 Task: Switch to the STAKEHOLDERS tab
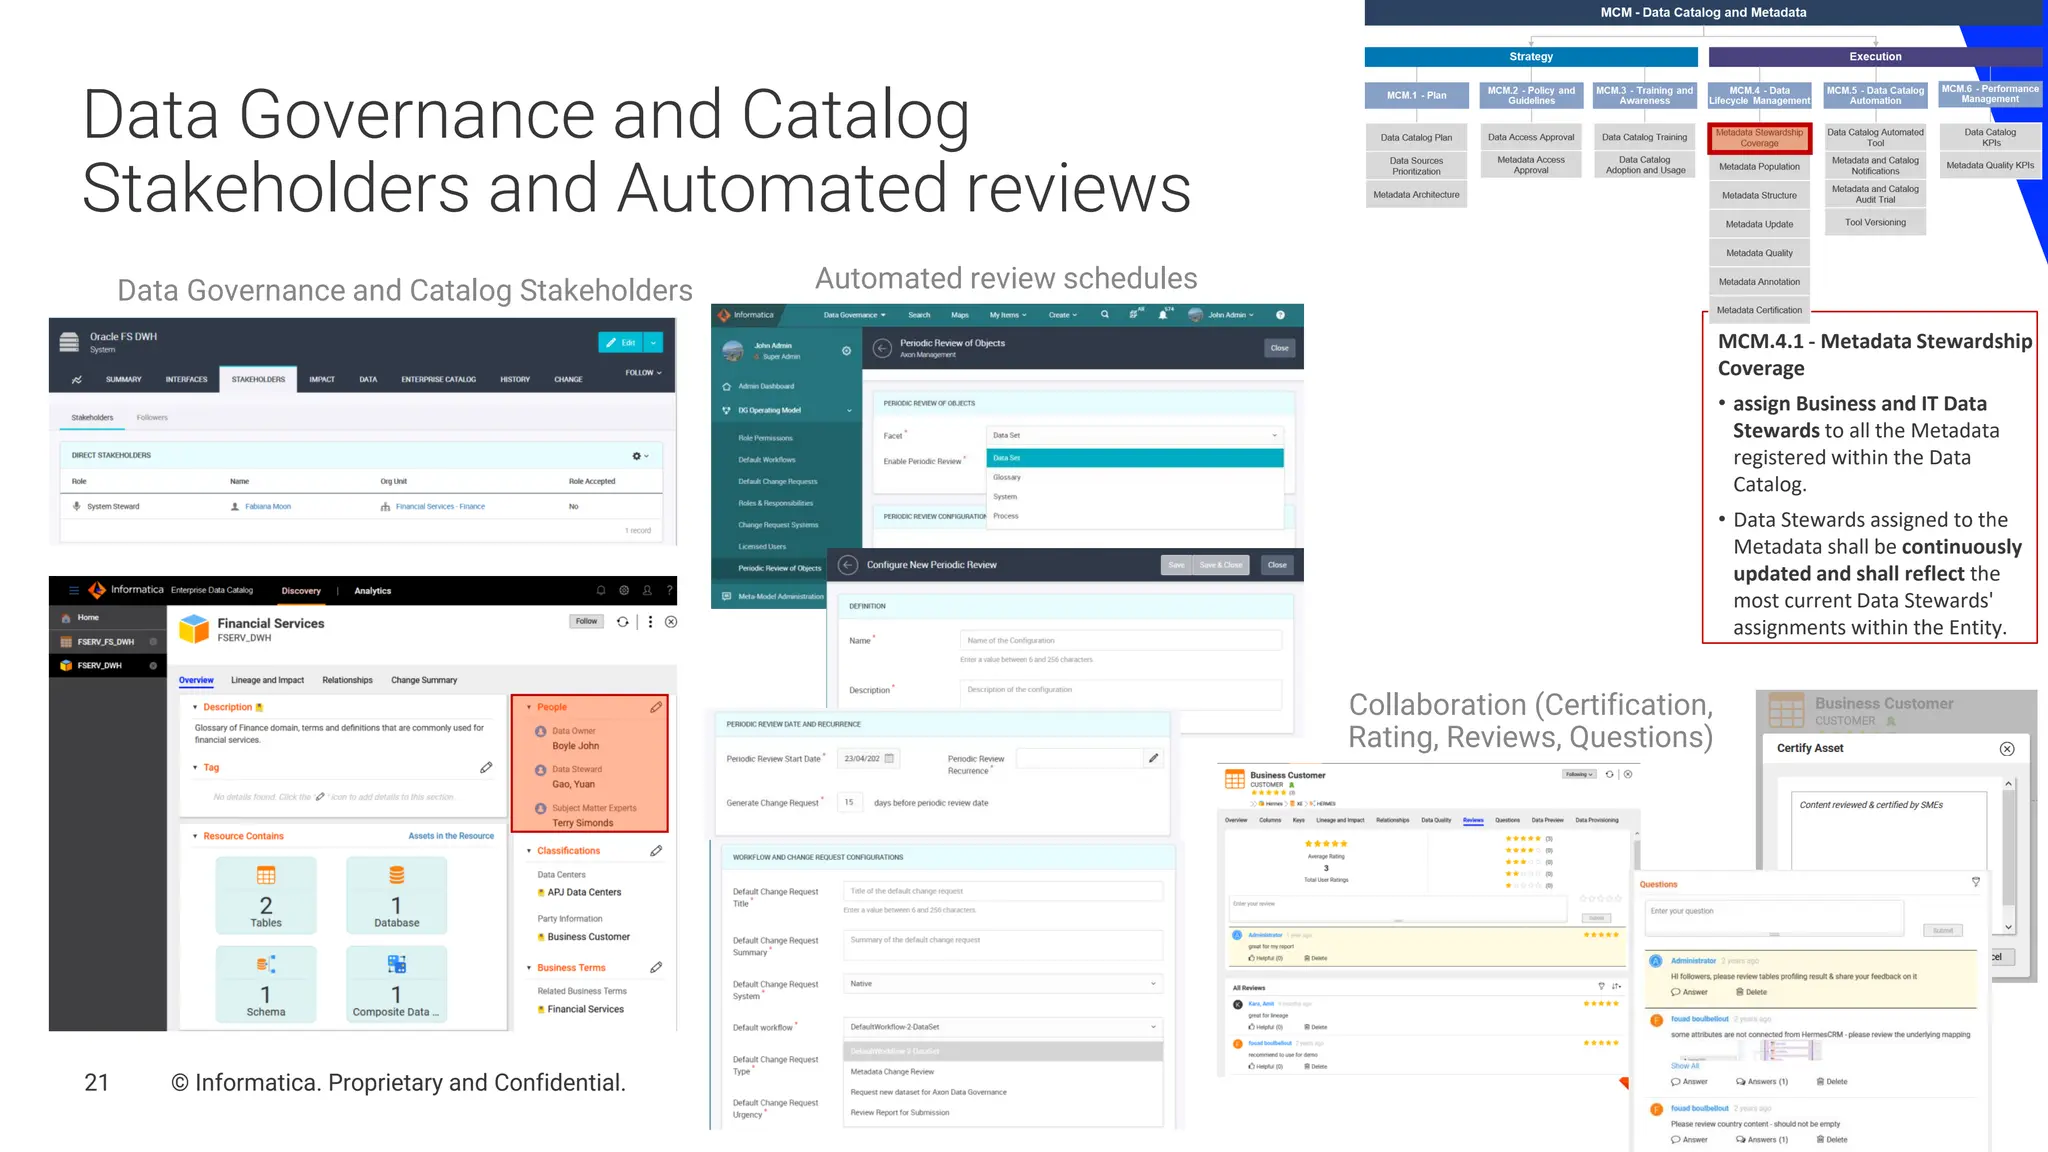[258, 380]
